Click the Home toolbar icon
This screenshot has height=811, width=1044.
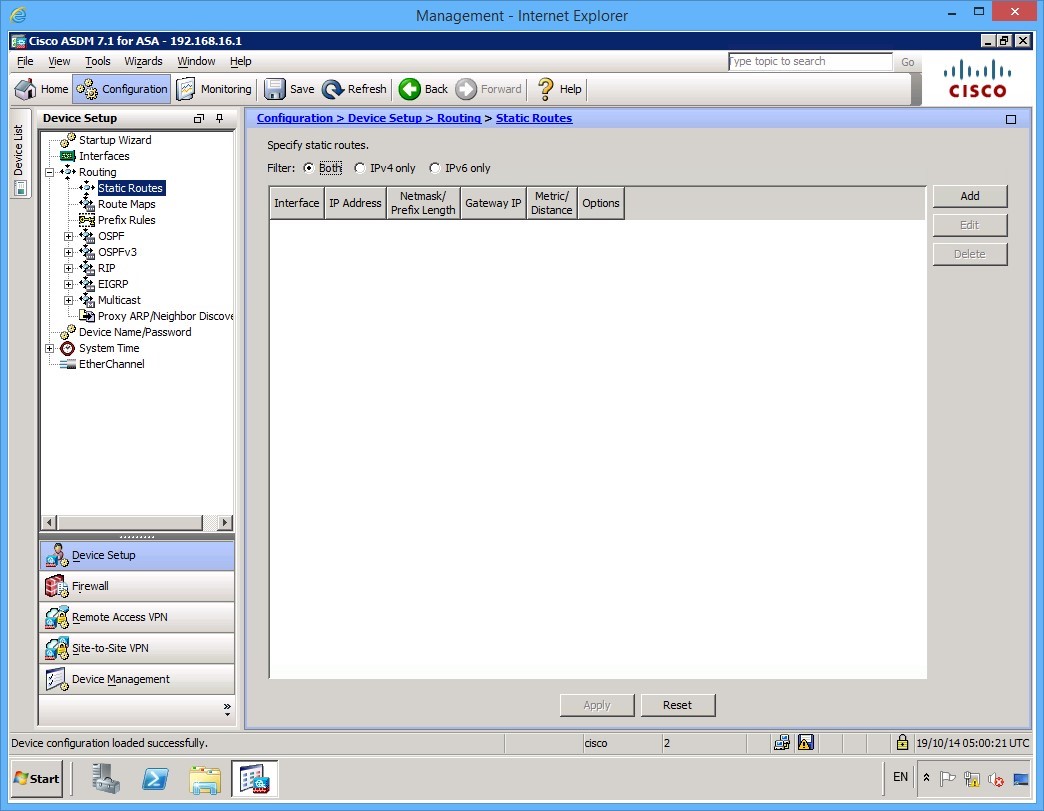coord(25,88)
